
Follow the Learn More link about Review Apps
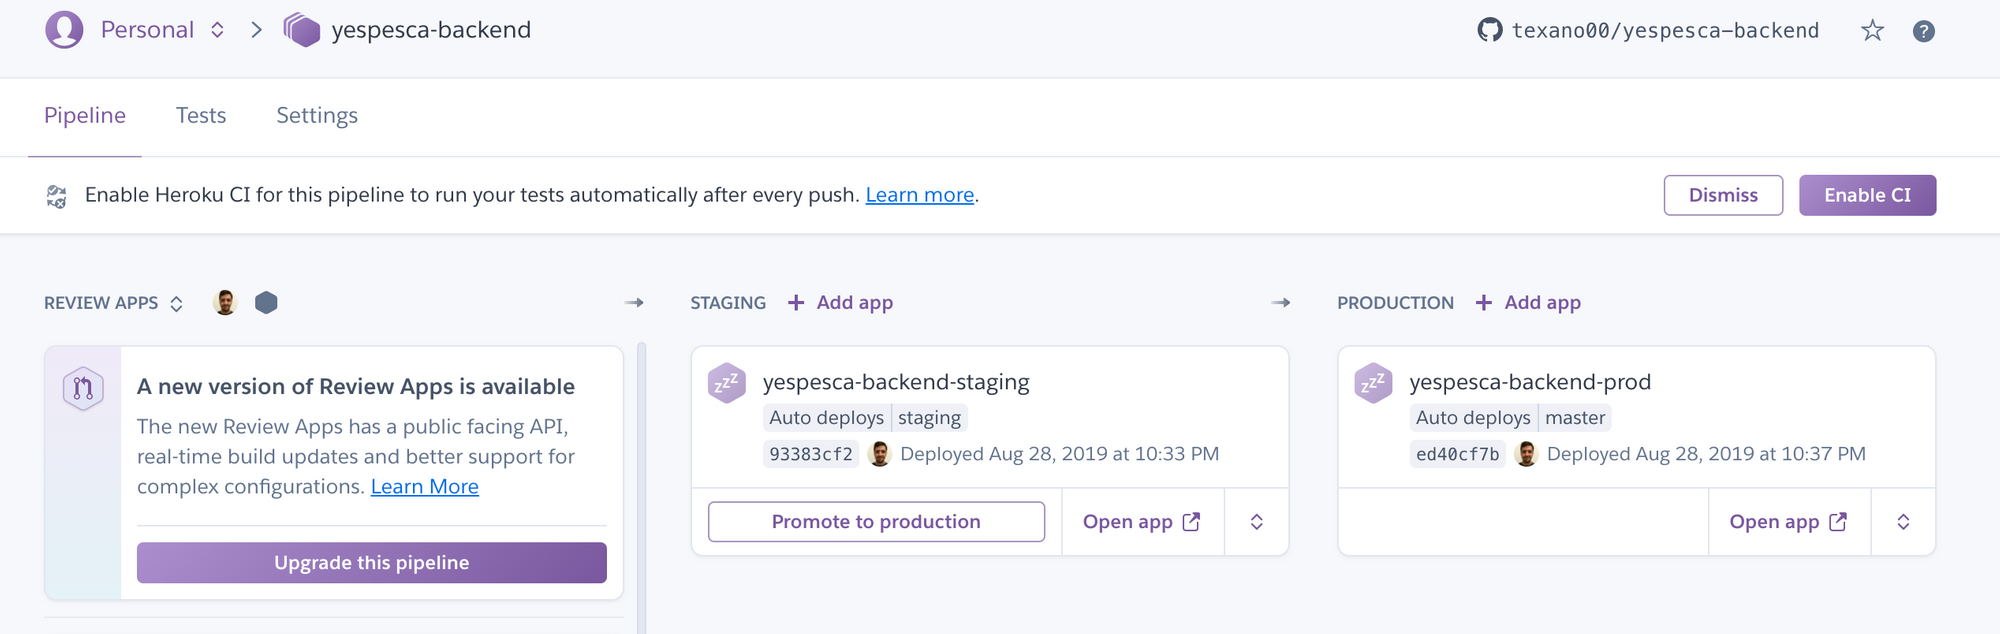[x=424, y=487]
